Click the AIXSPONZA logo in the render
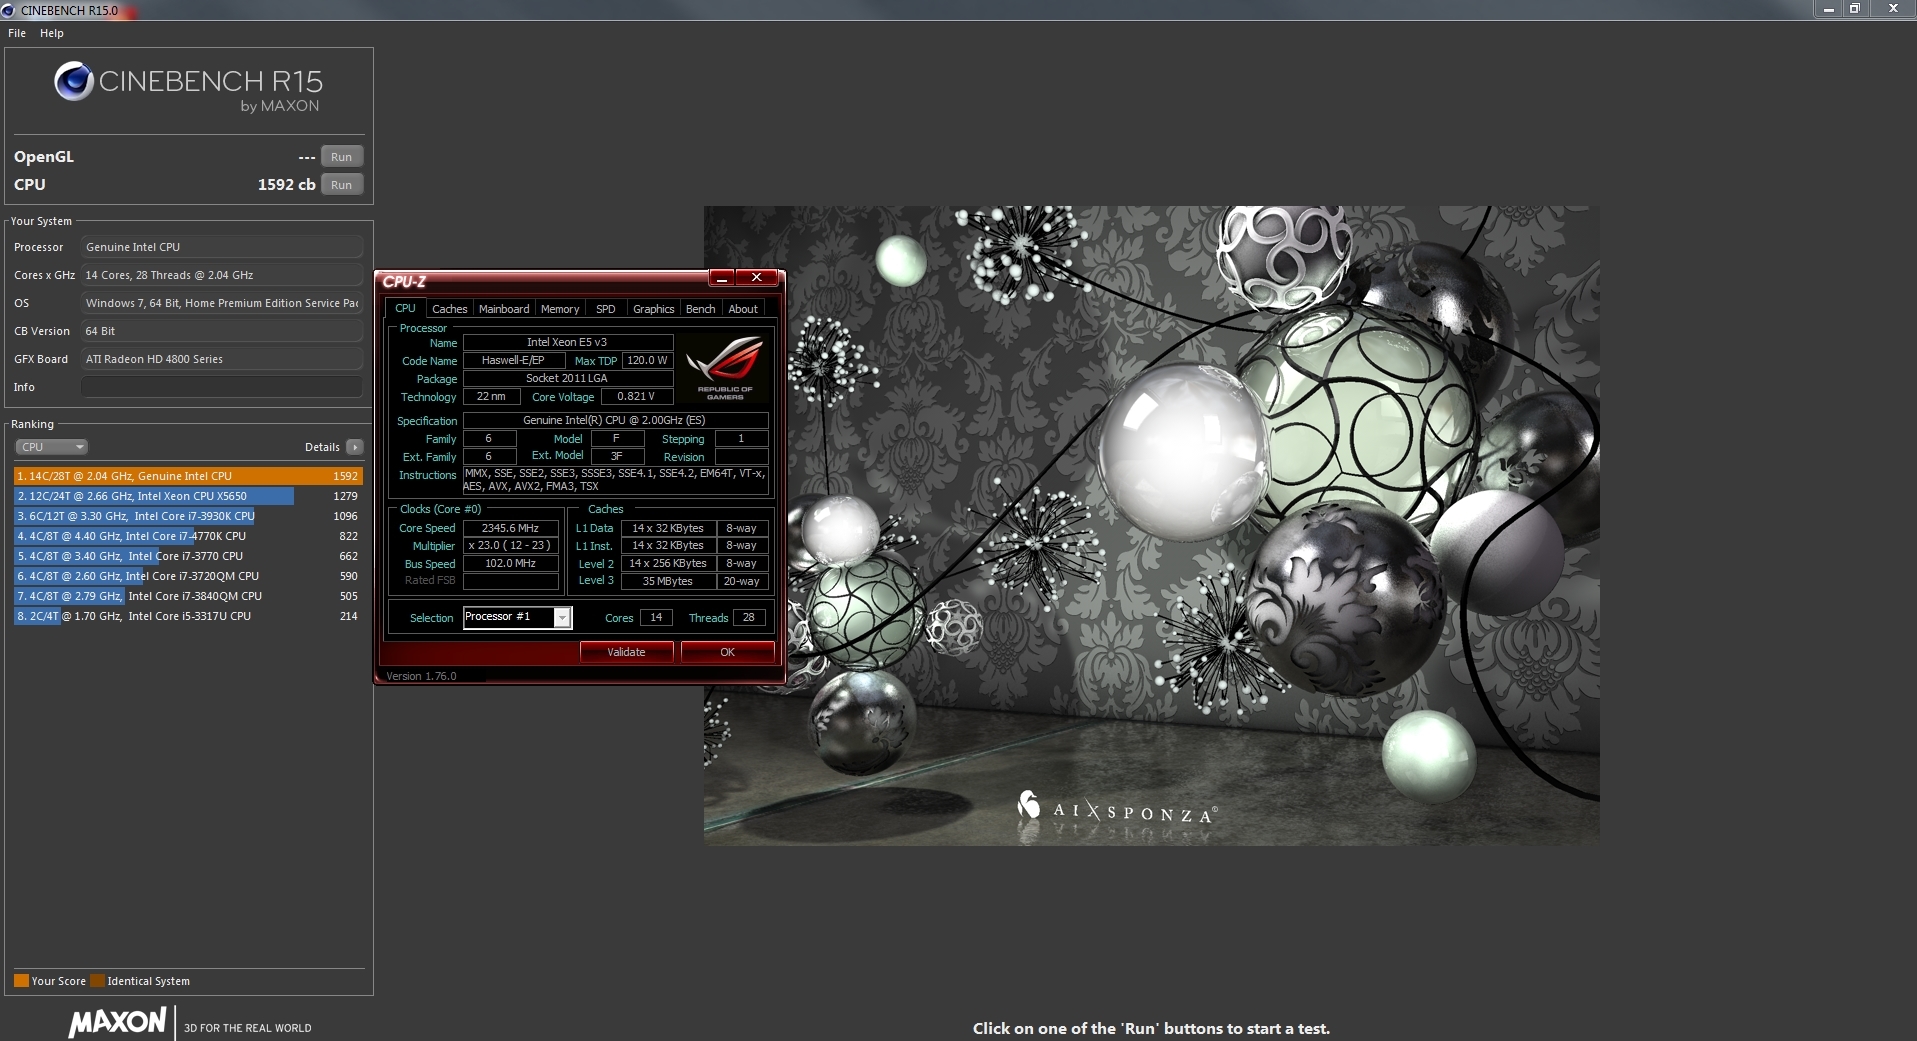 coord(1116,809)
